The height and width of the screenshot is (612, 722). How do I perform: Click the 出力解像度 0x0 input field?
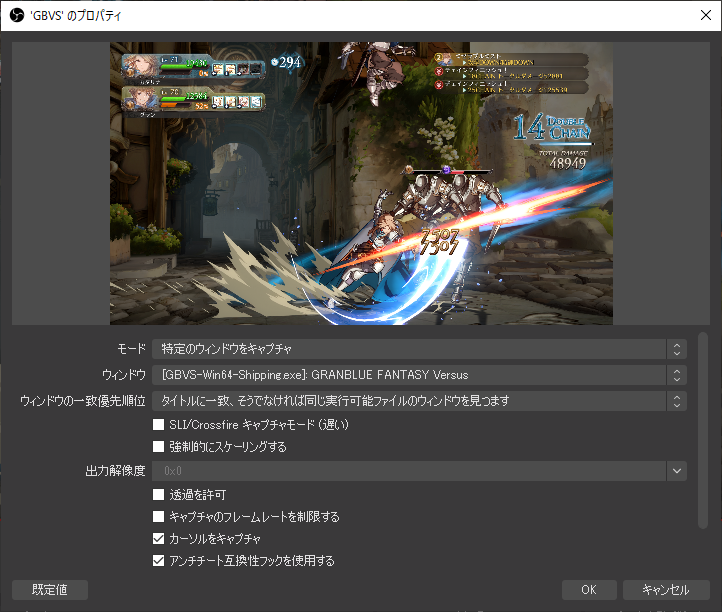pyautogui.click(x=409, y=471)
